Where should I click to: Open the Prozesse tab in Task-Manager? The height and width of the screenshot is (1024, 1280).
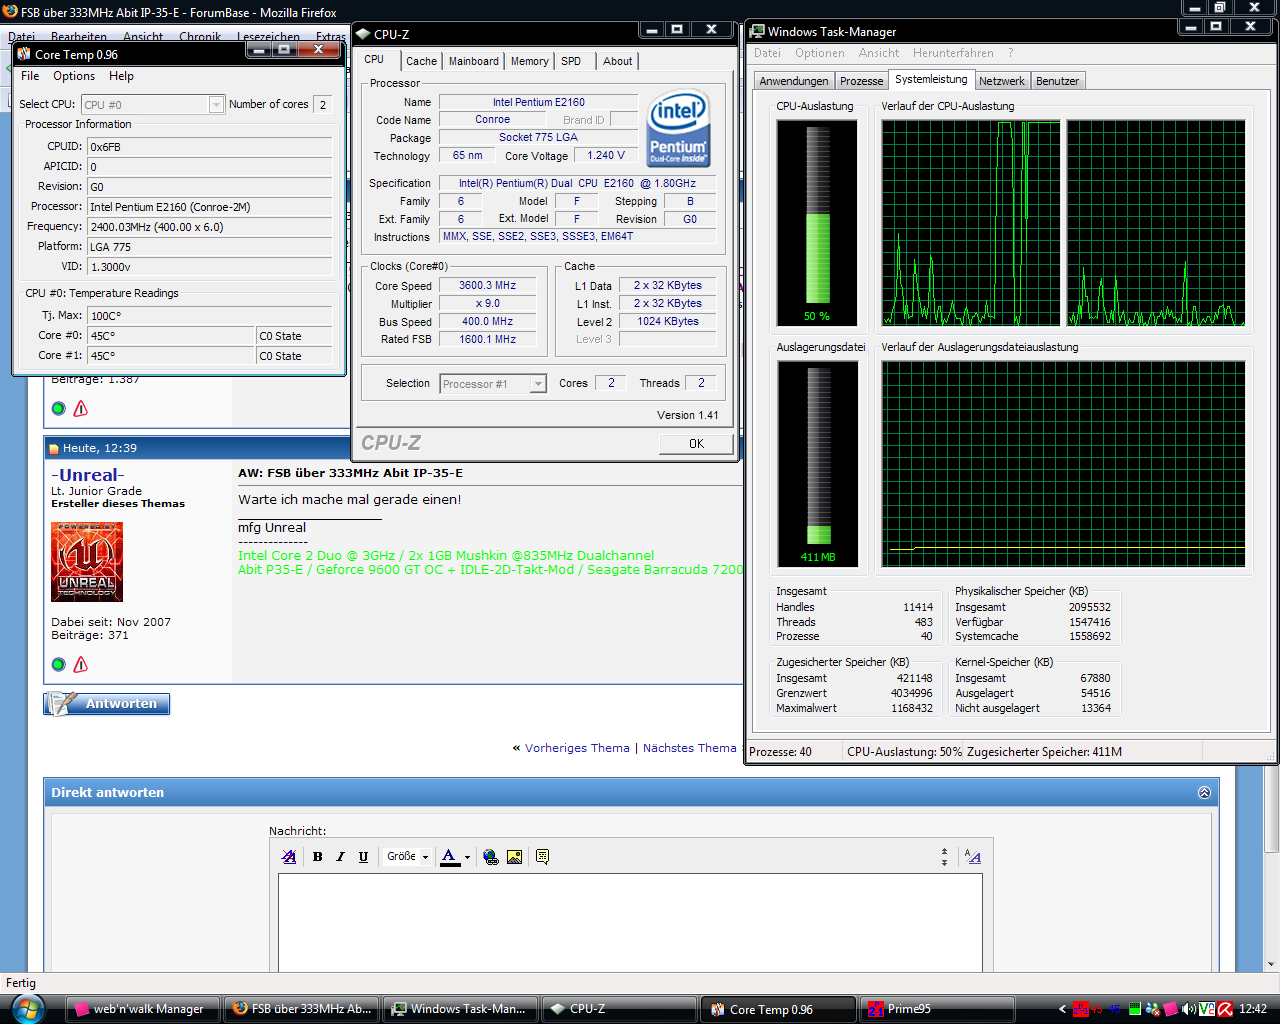pyautogui.click(x=861, y=81)
